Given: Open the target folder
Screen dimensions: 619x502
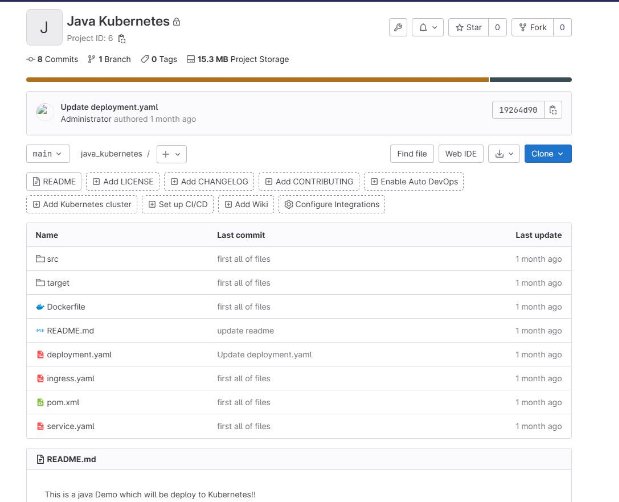Looking at the screenshot, I should 58,283.
